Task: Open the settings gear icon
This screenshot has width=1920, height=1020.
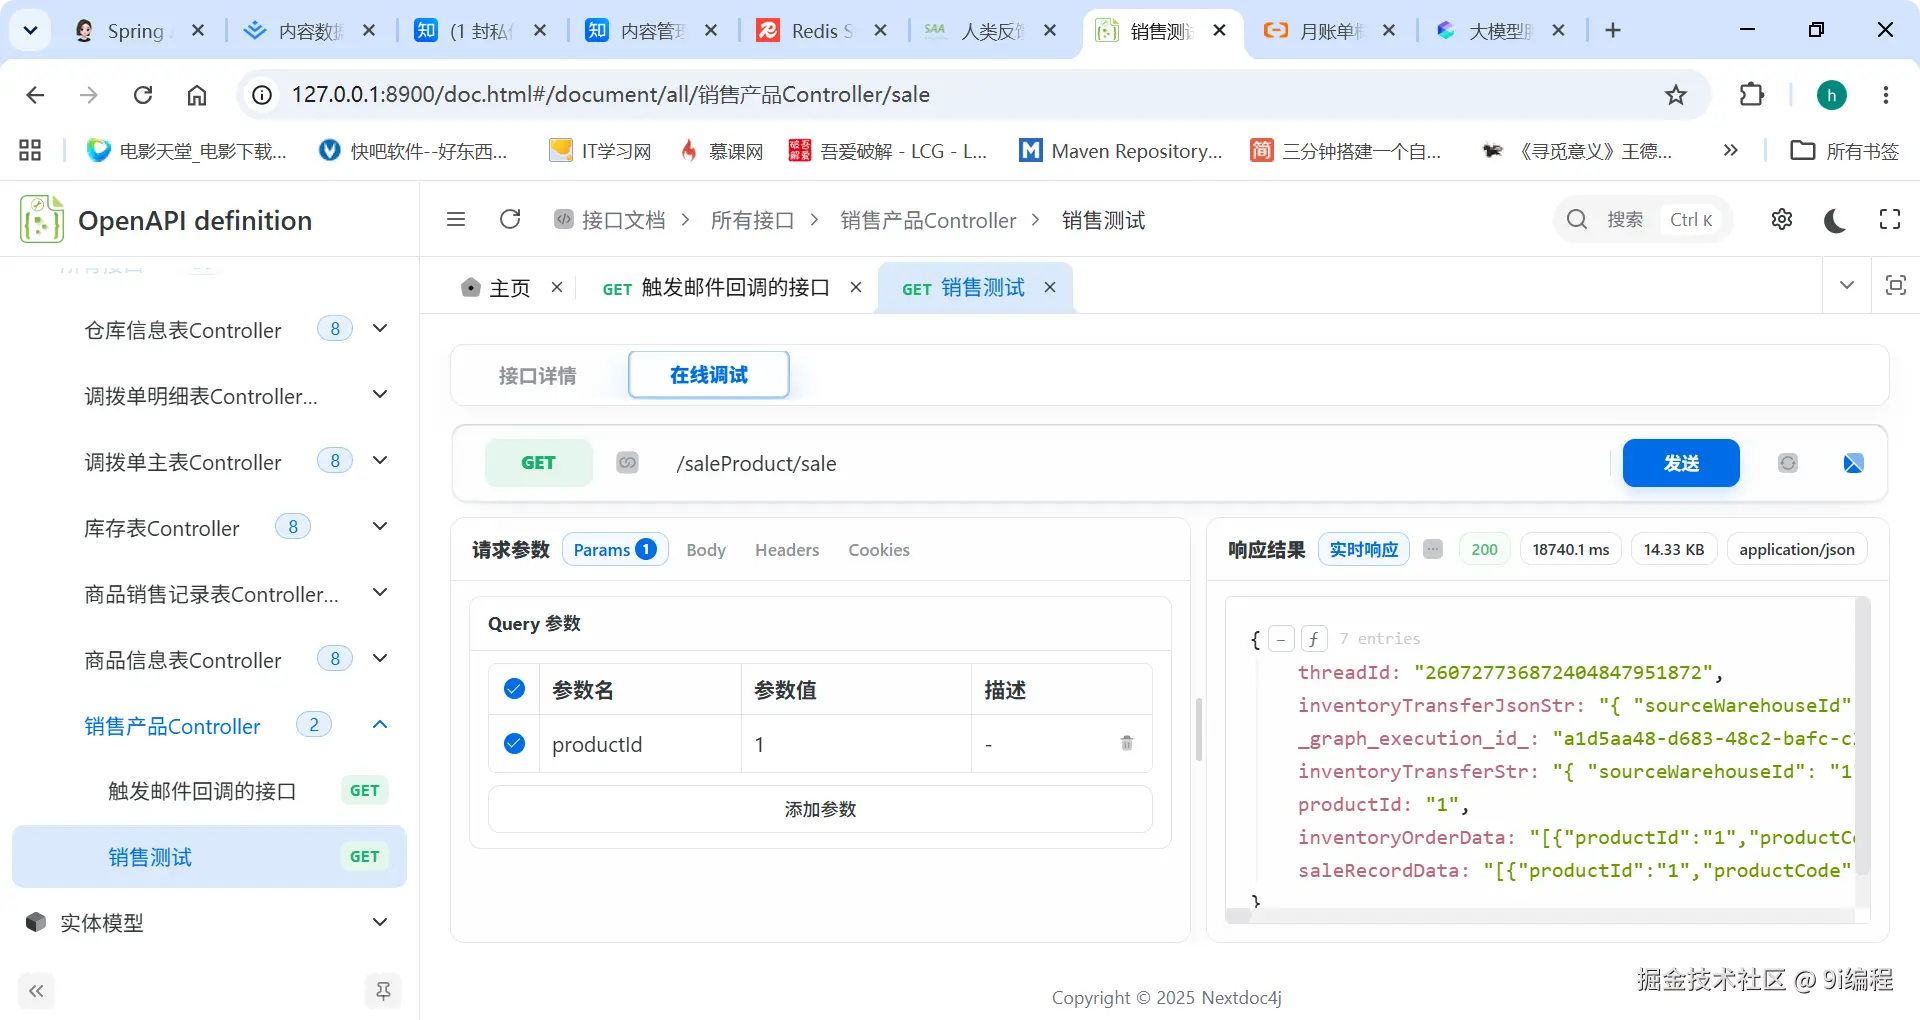Action: (x=1782, y=219)
